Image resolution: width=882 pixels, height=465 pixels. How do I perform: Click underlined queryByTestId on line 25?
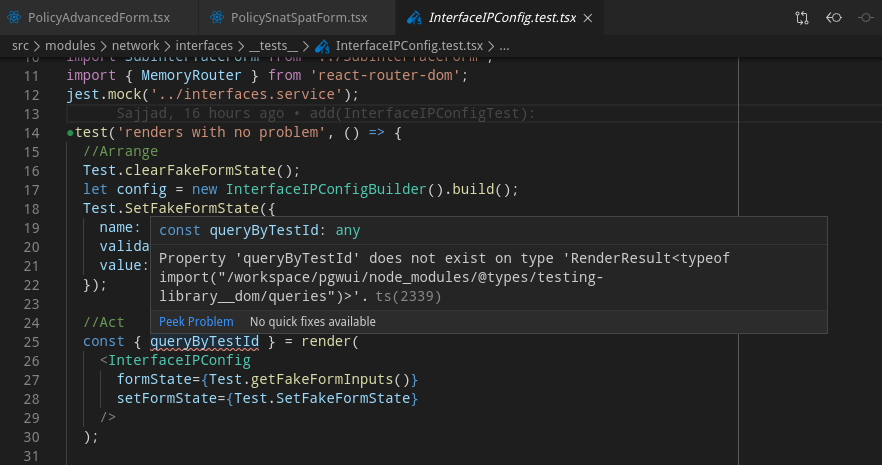coord(205,341)
